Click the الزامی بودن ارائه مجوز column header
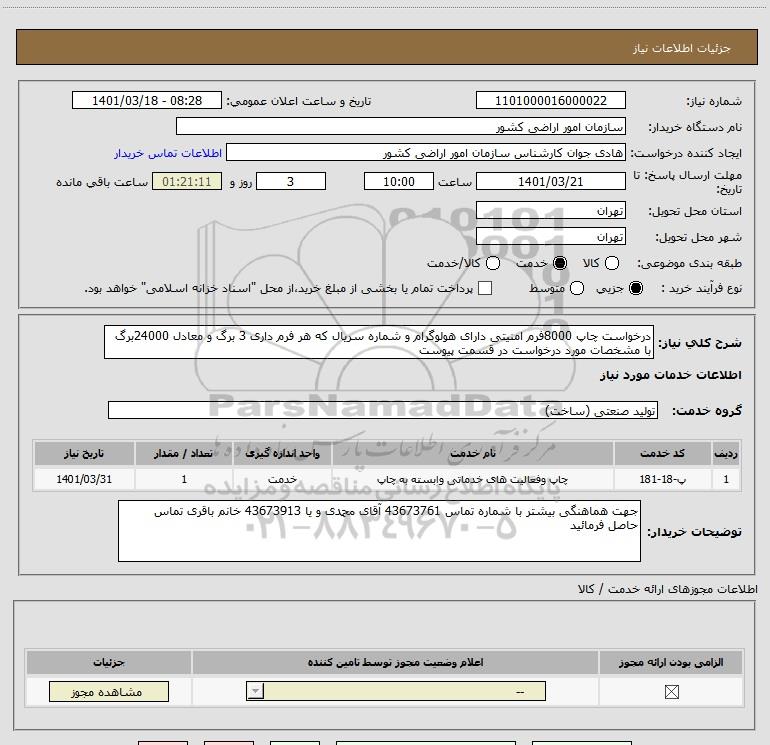 671,662
